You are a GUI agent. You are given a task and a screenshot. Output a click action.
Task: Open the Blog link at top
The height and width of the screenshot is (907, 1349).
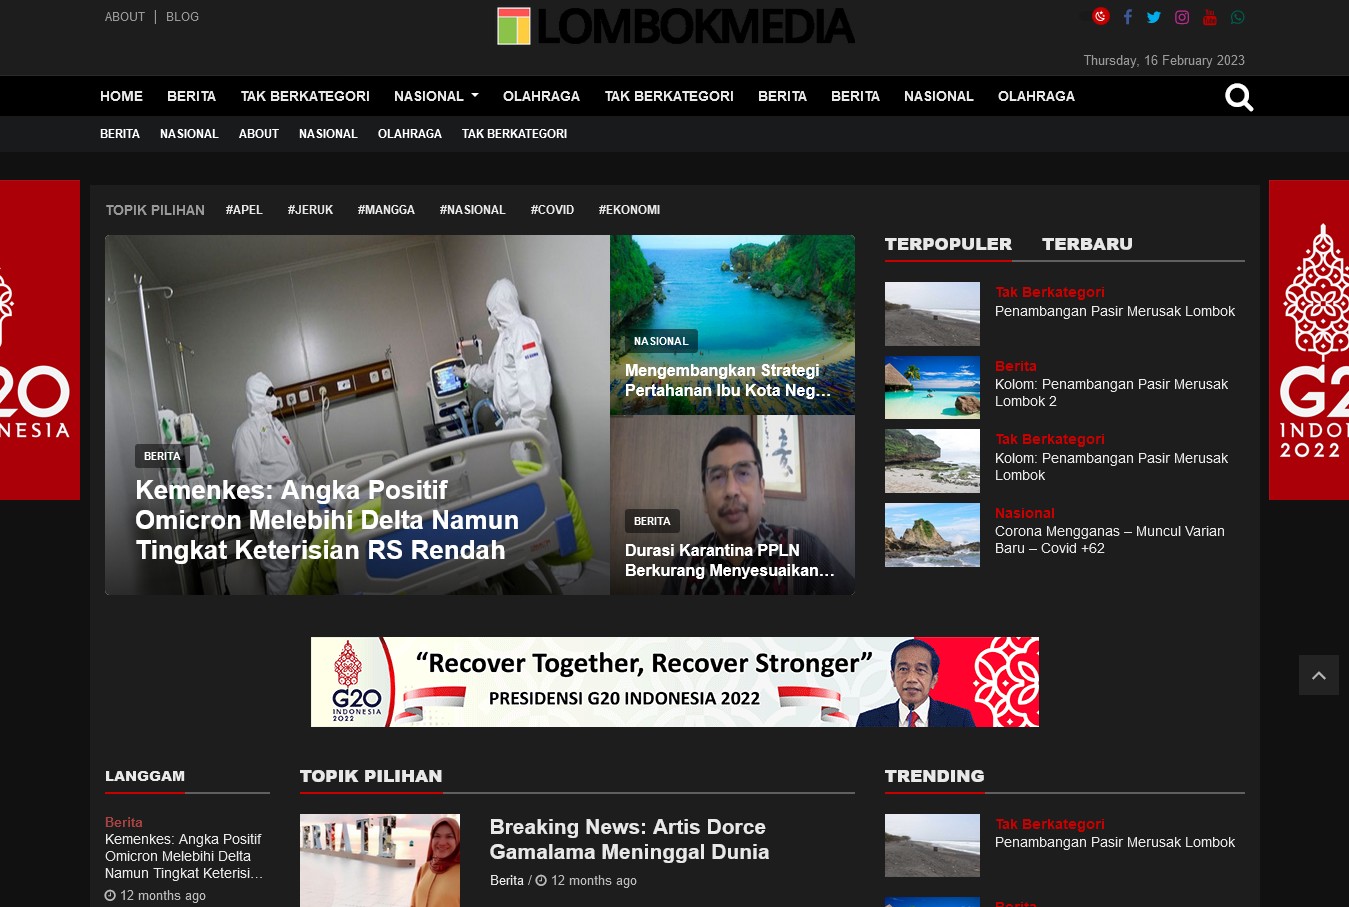pyautogui.click(x=182, y=17)
